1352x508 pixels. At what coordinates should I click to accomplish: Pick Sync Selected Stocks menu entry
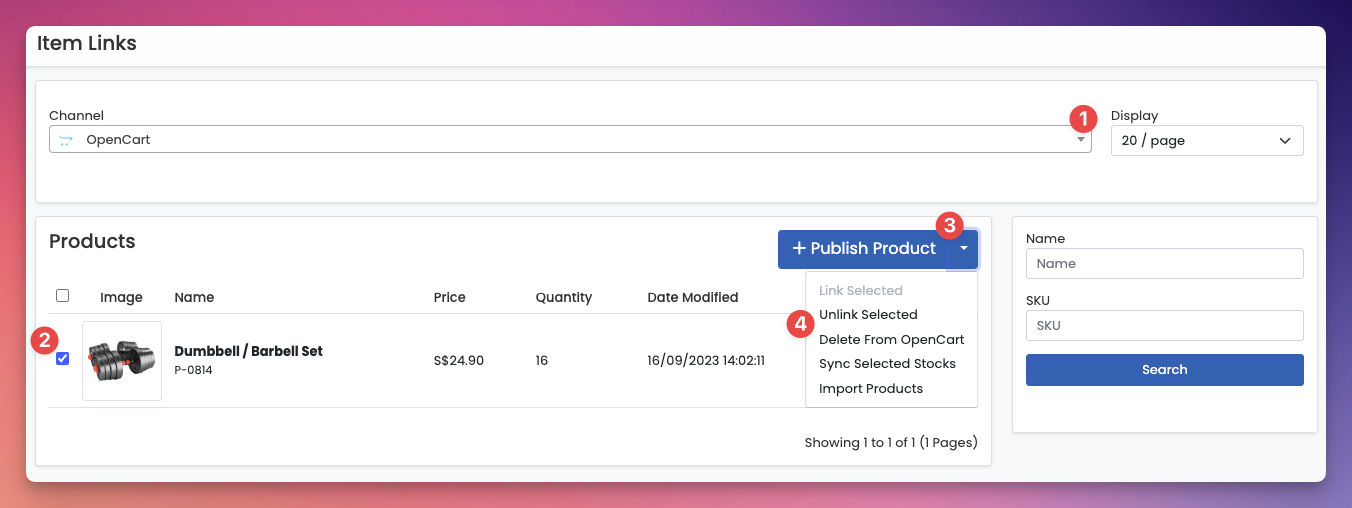887,364
